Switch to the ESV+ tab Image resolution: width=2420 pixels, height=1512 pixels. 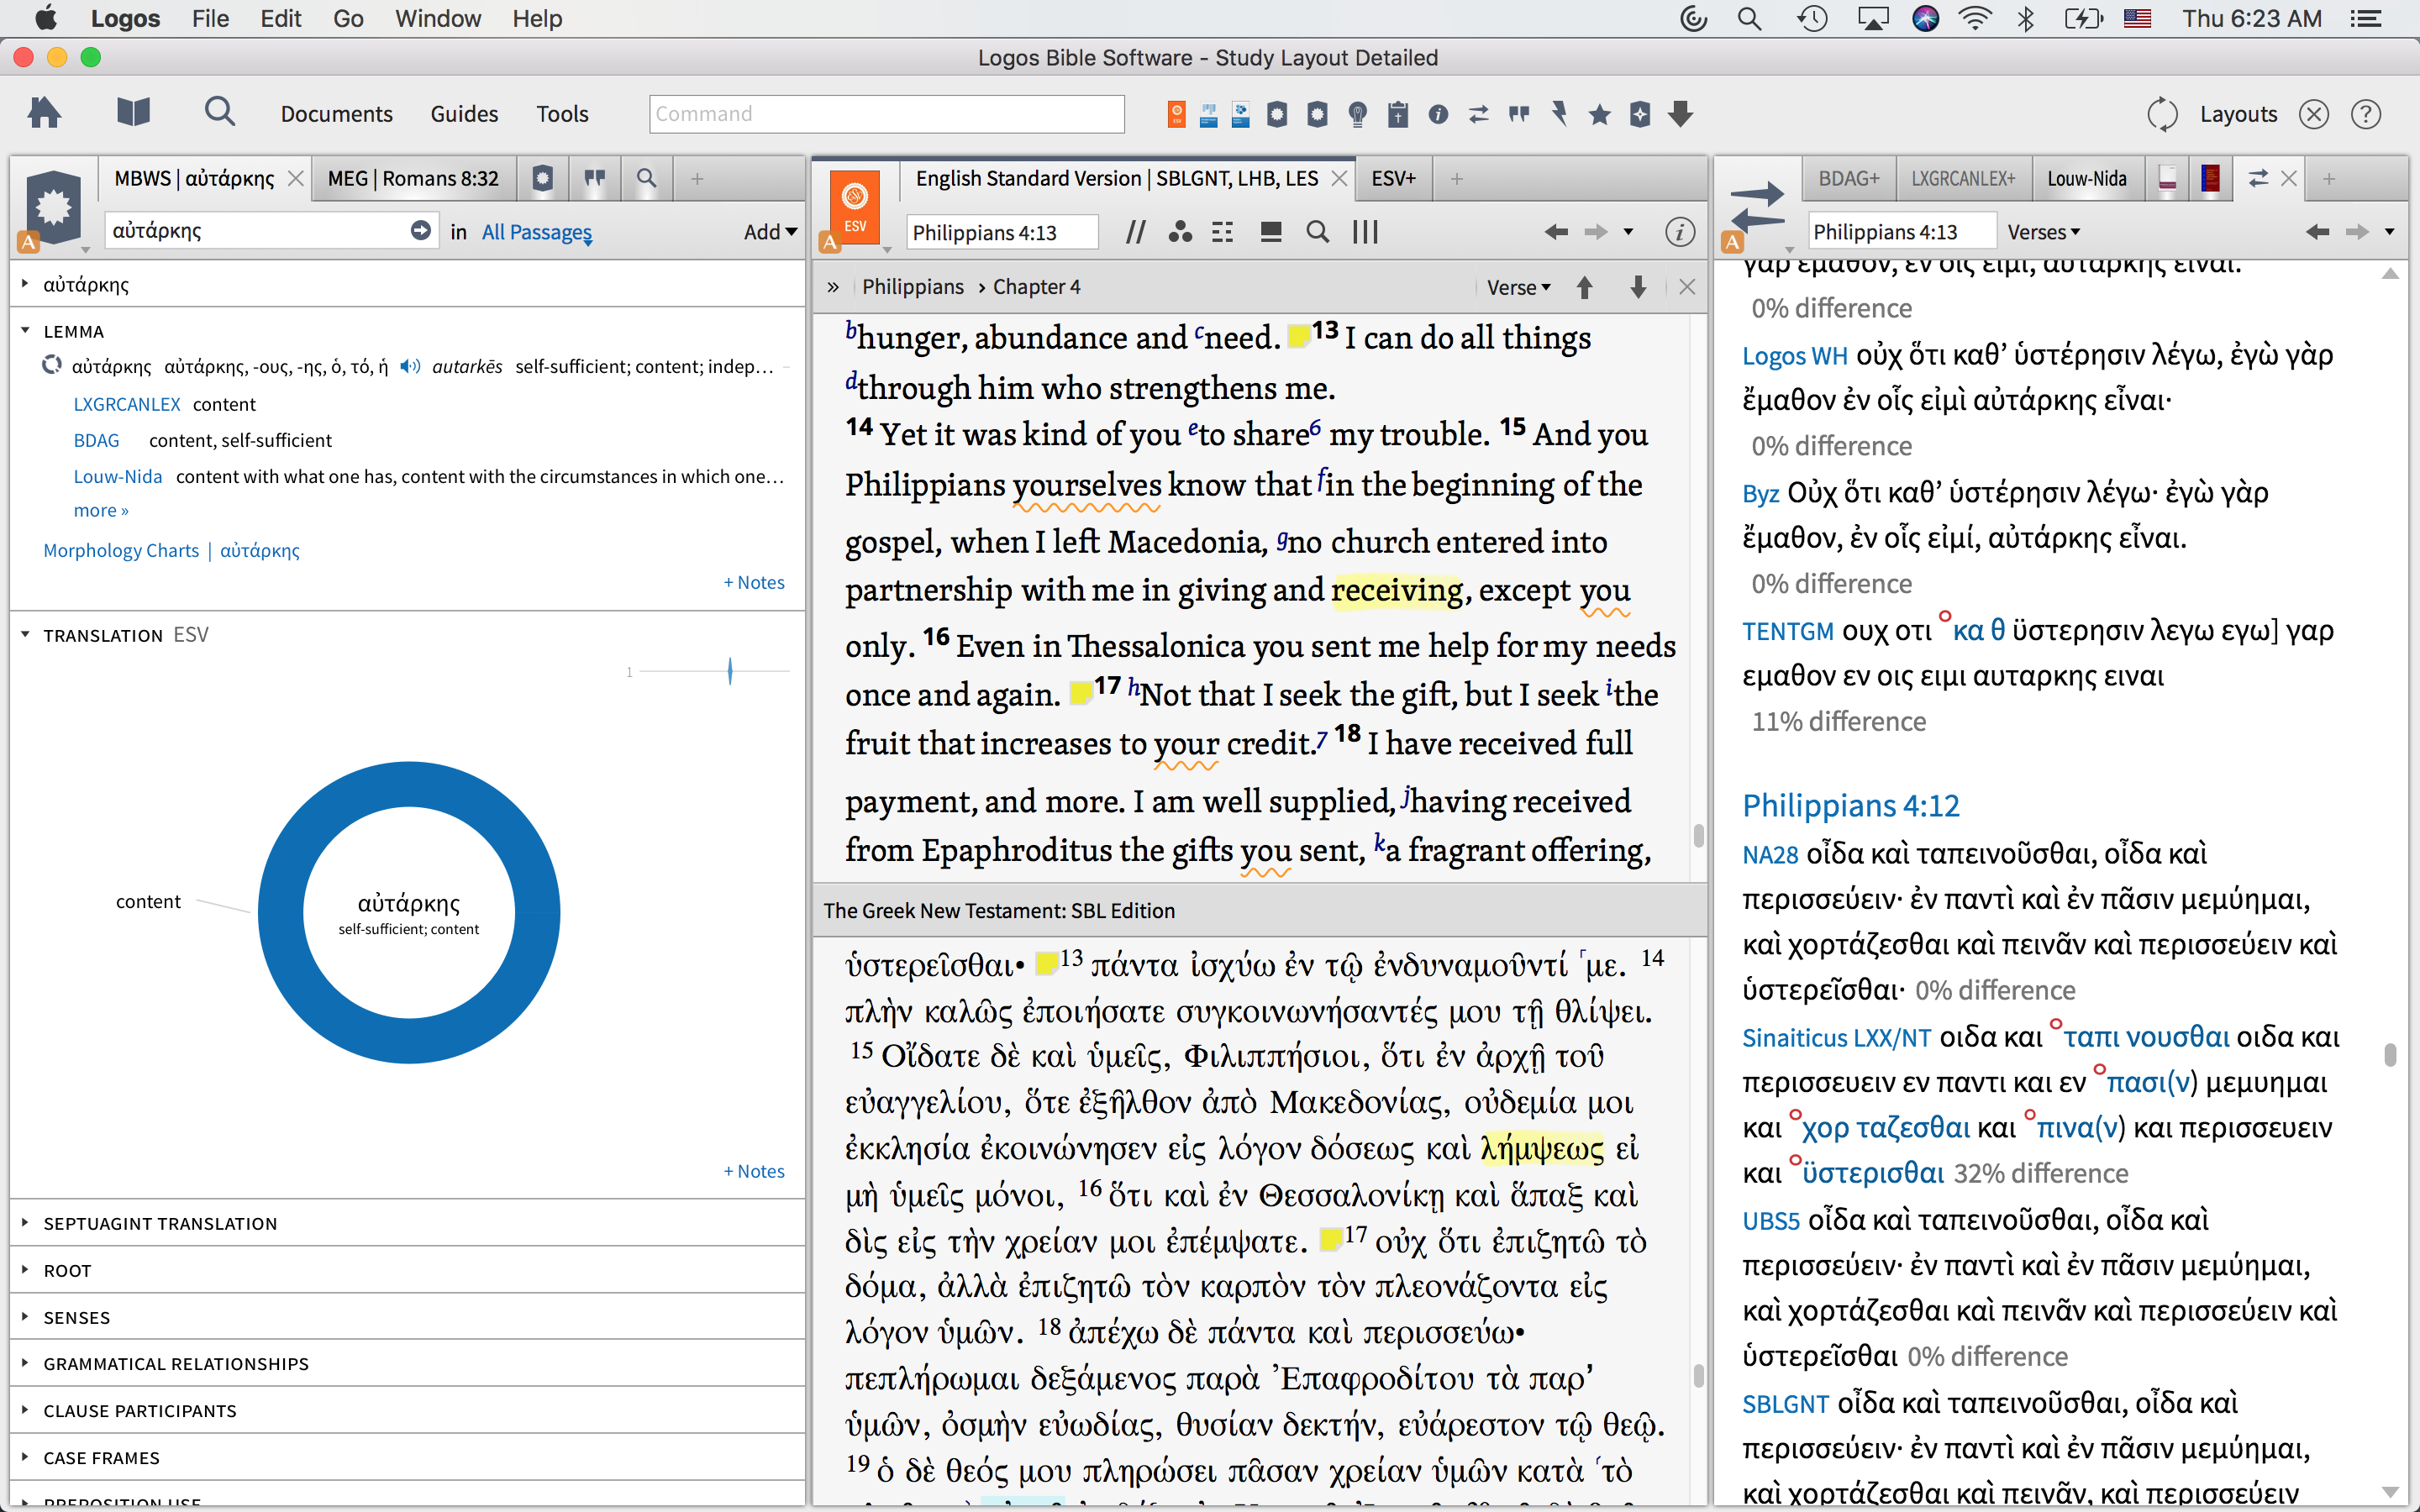1393,178
